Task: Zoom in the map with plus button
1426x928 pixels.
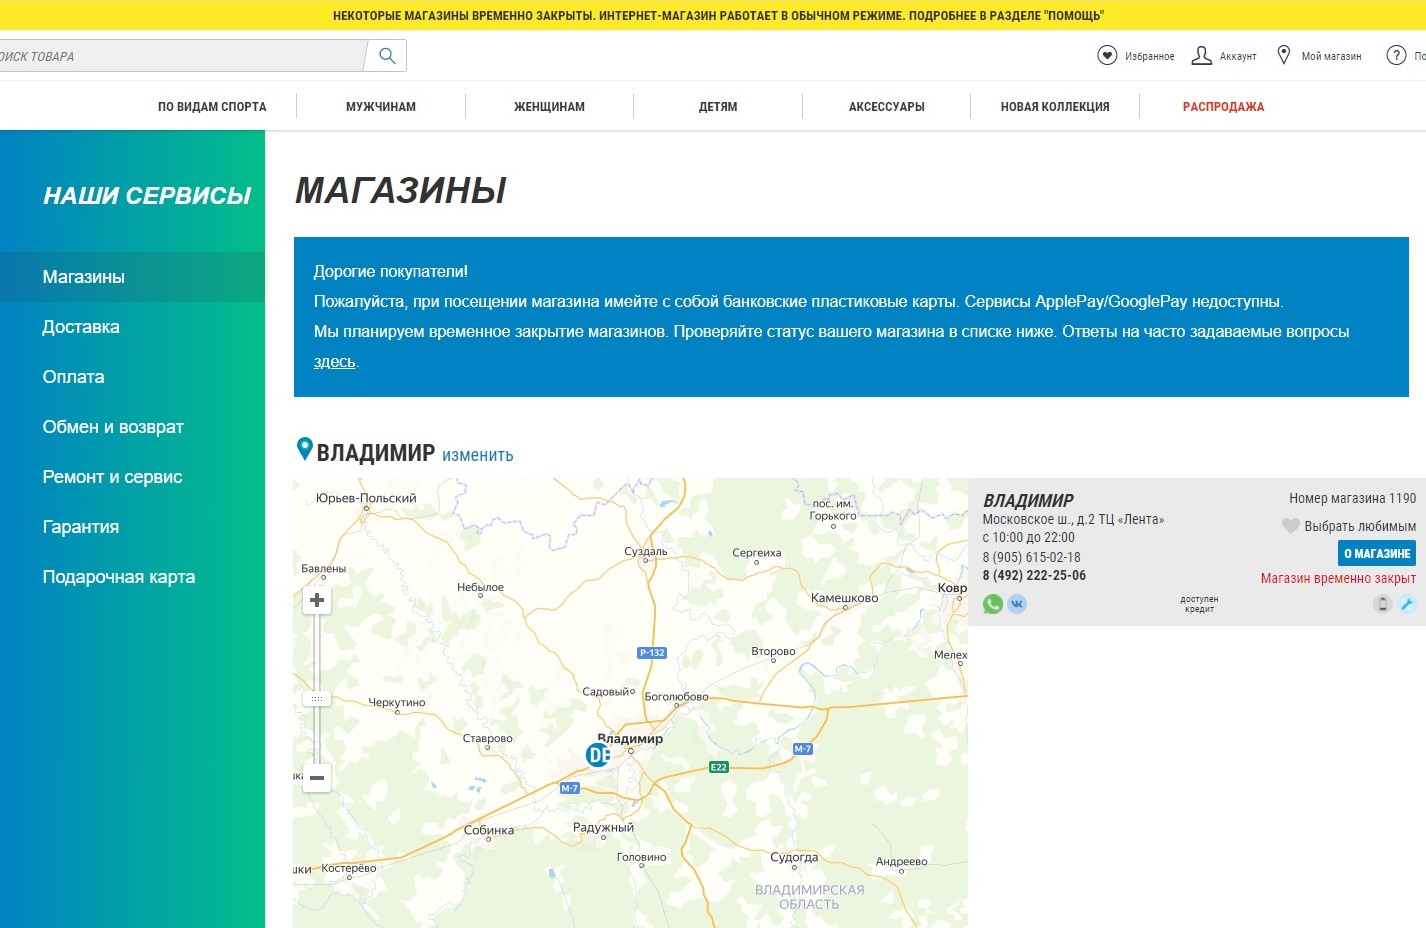Action: tap(317, 600)
